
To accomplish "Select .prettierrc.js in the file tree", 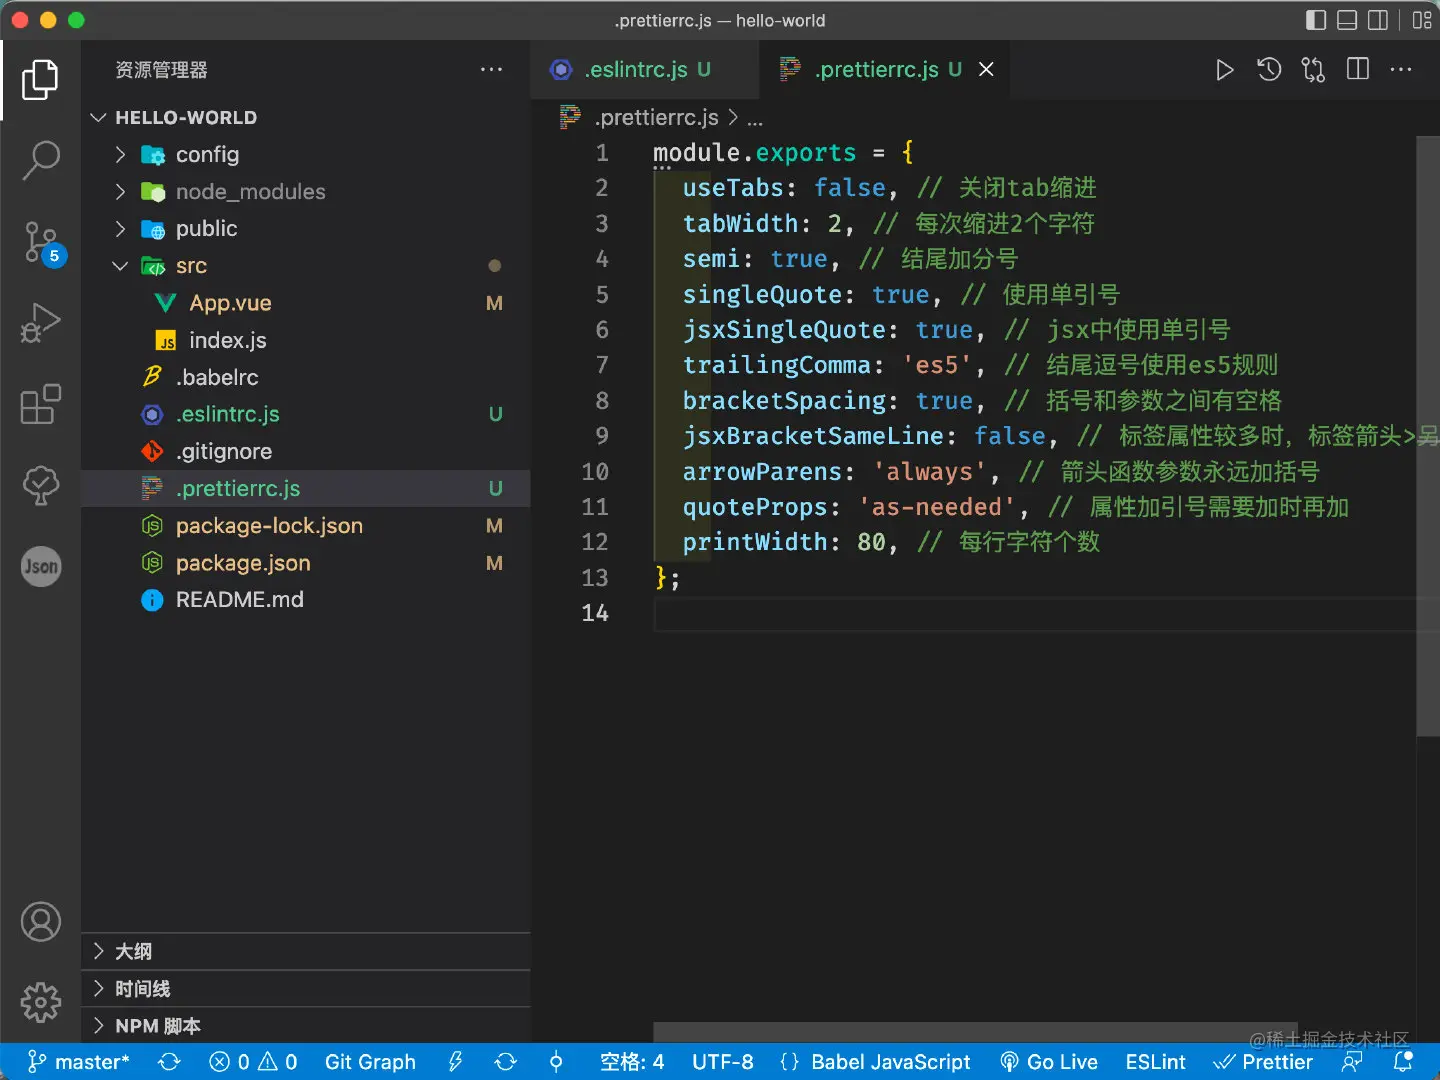I will pyautogui.click(x=306, y=488).
